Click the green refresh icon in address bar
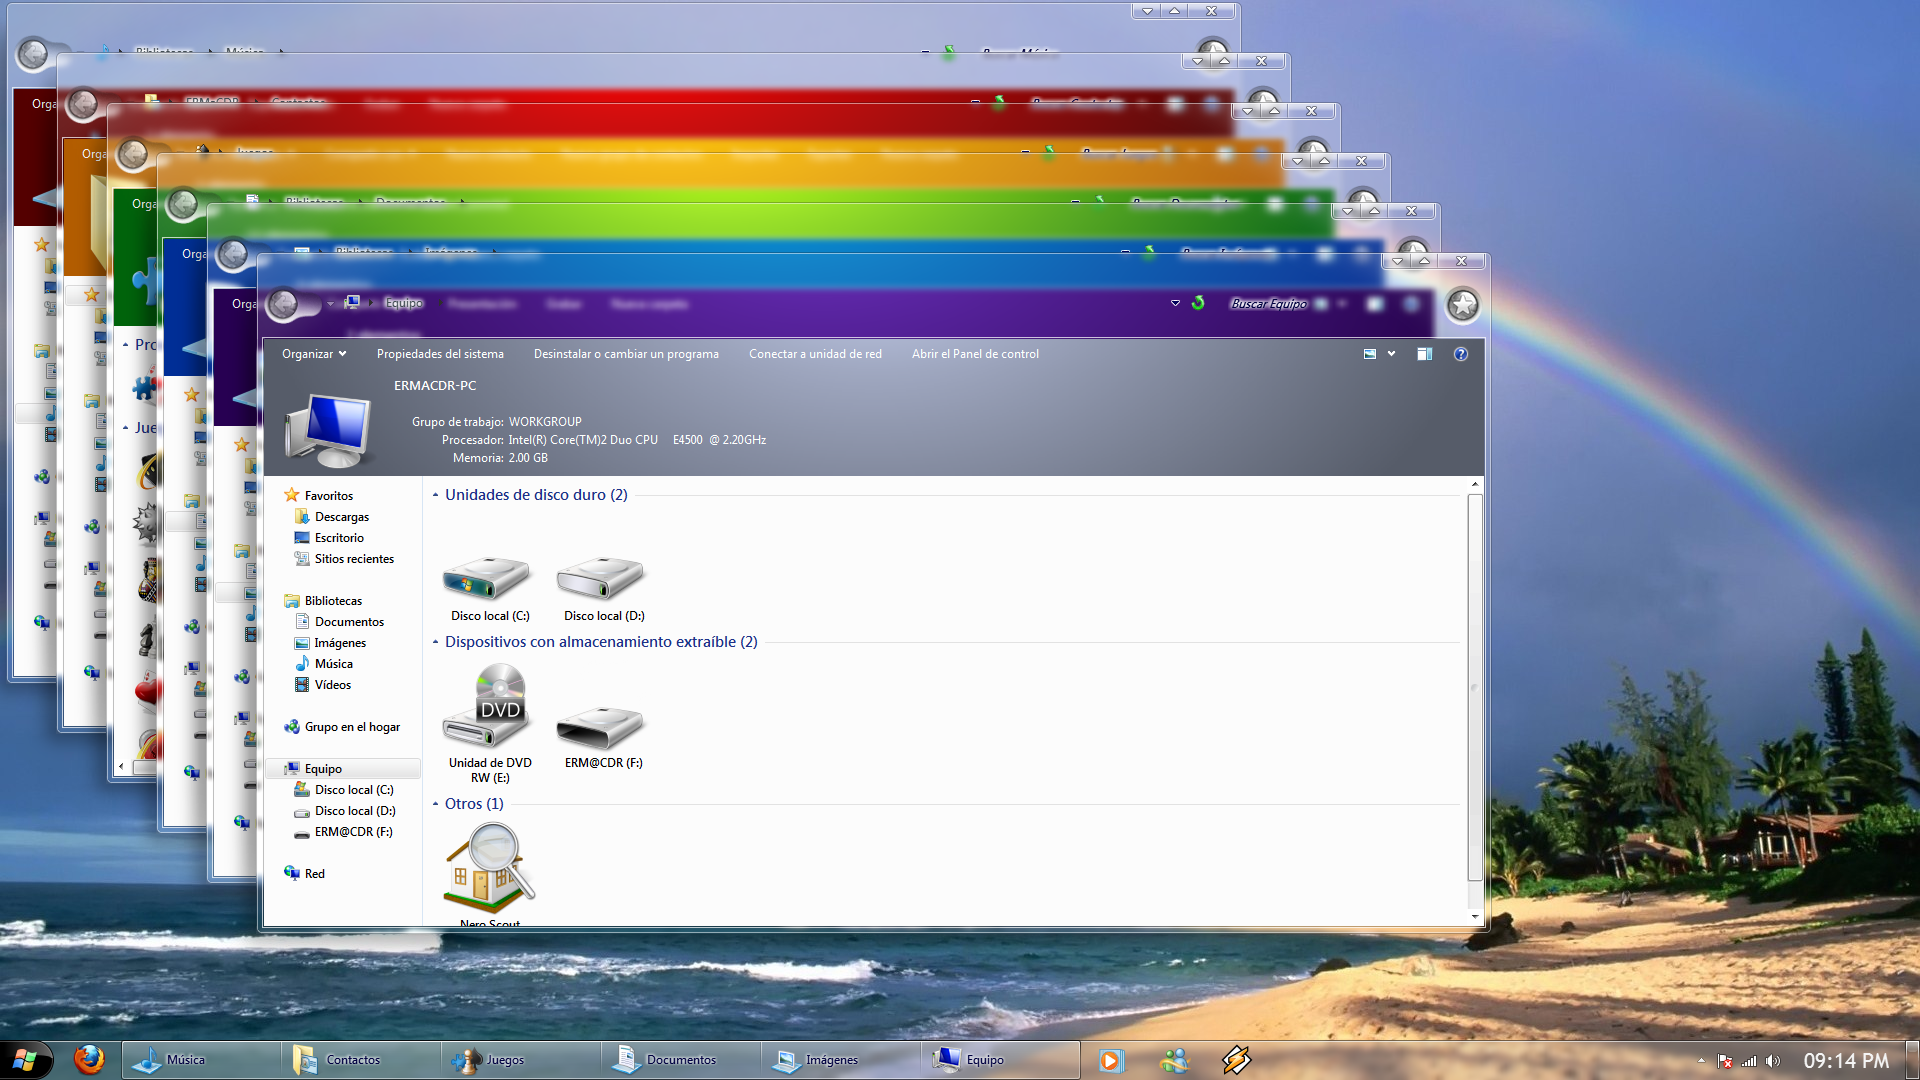The image size is (1920, 1080). point(1198,303)
